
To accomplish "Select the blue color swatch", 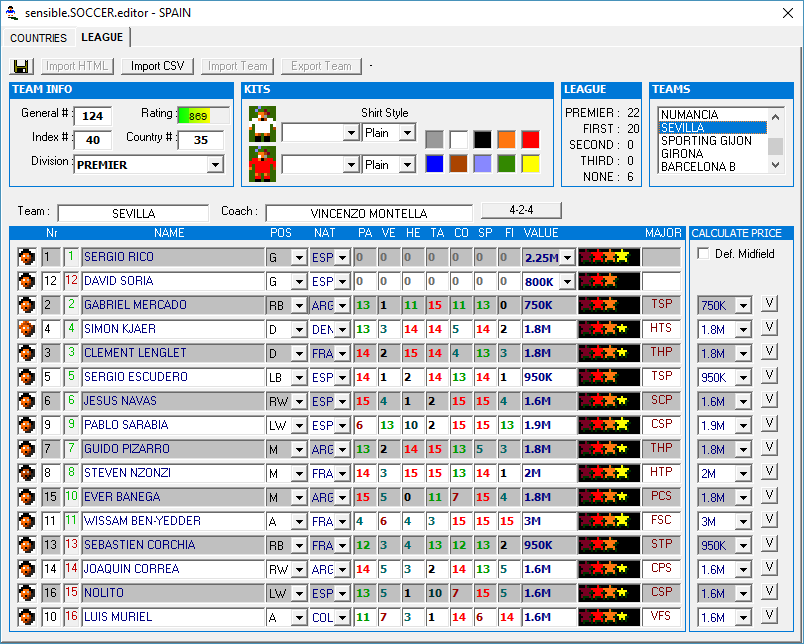I will point(434,163).
